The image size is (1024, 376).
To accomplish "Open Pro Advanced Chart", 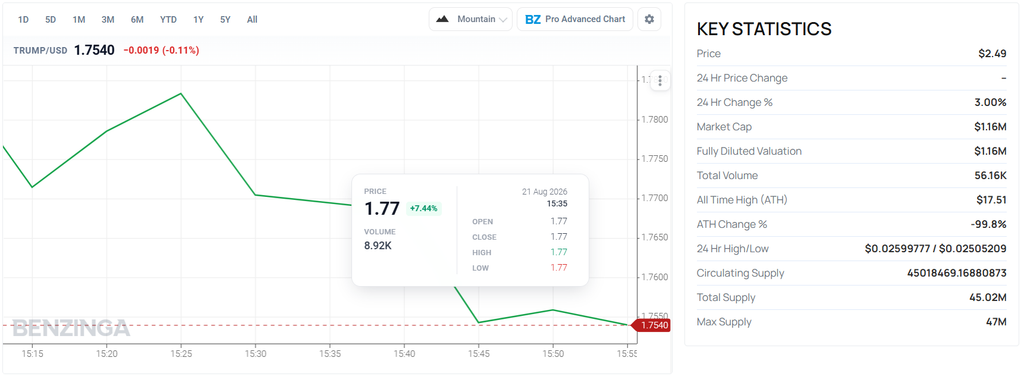I will (x=575, y=20).
